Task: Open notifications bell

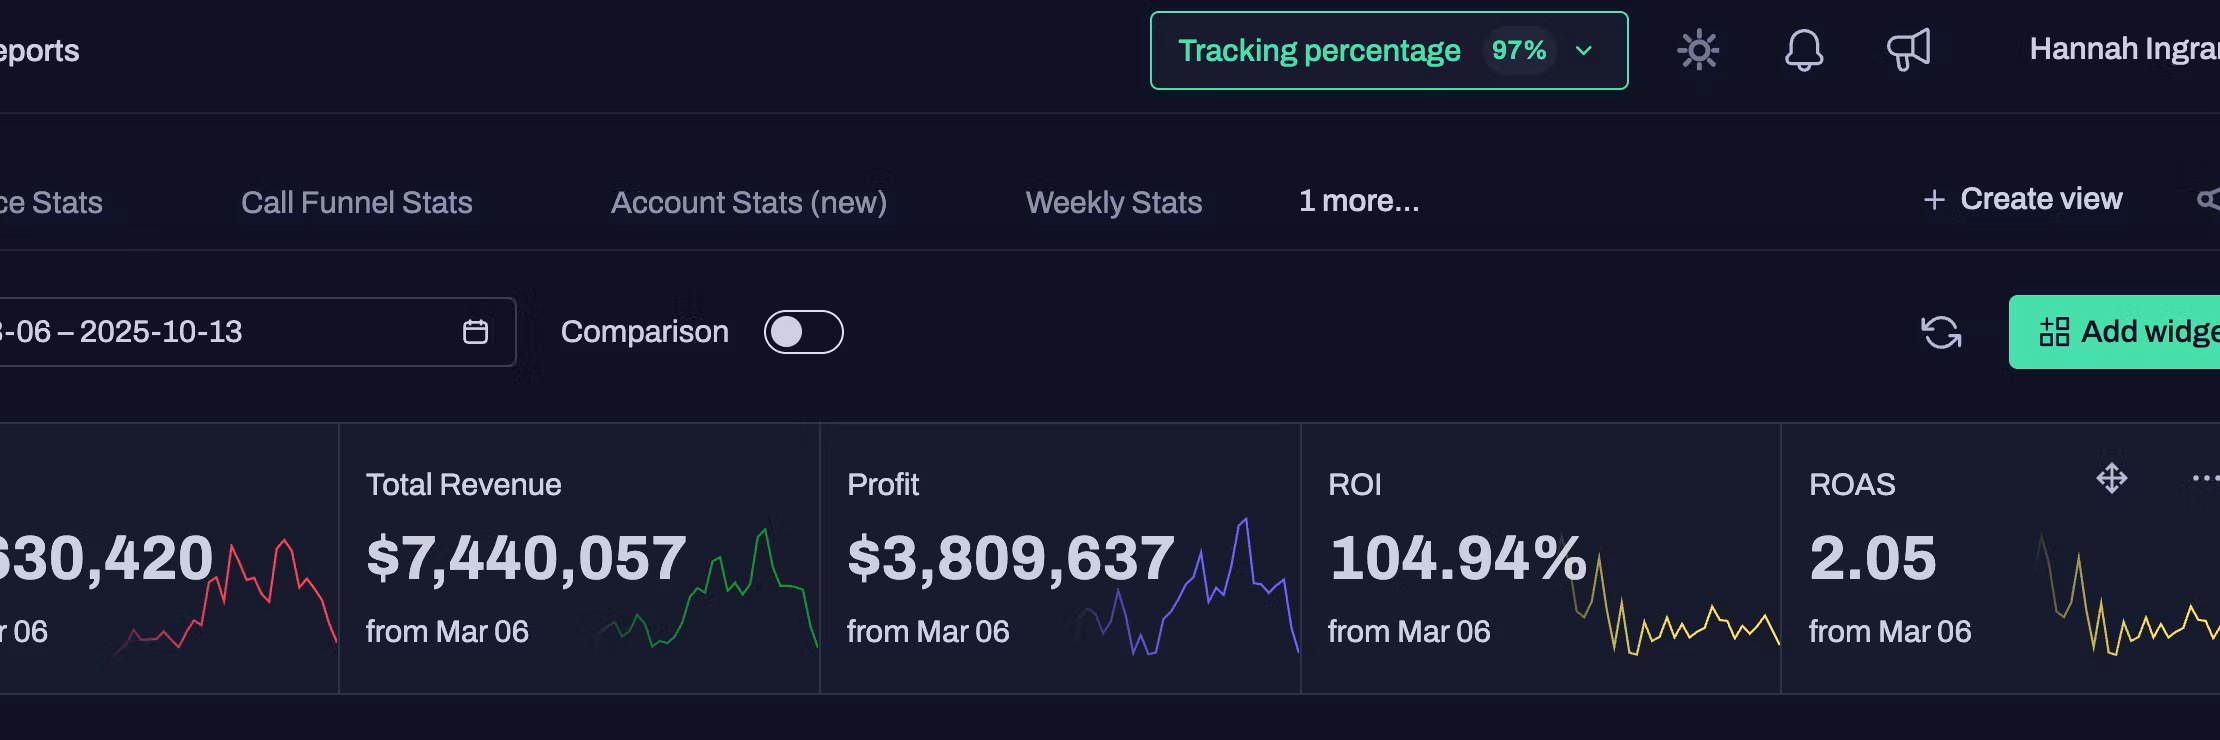Action: coord(1804,50)
